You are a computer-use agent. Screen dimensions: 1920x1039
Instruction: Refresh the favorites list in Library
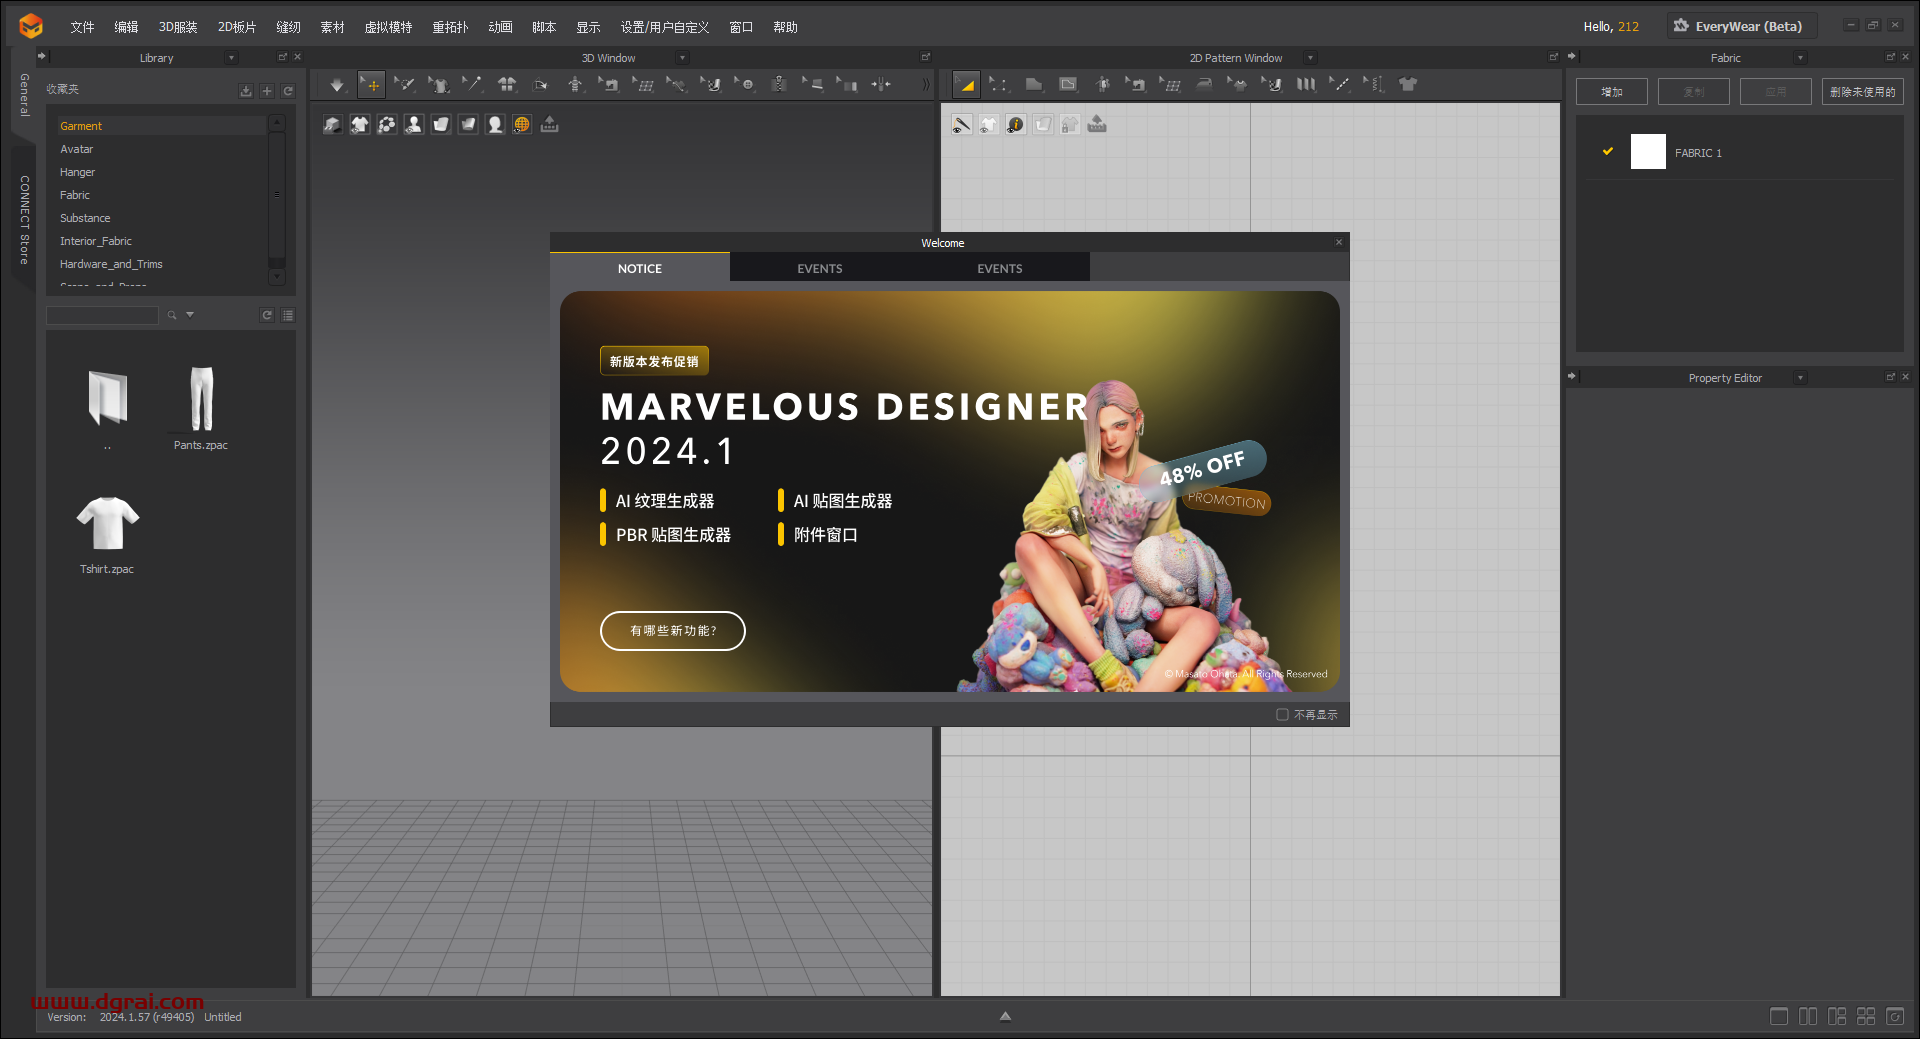pyautogui.click(x=288, y=91)
